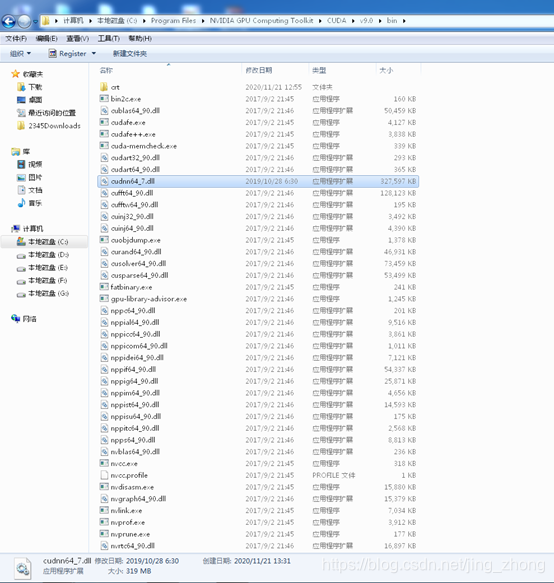Click the crt folder icon
554x583 pixels.
(x=104, y=87)
